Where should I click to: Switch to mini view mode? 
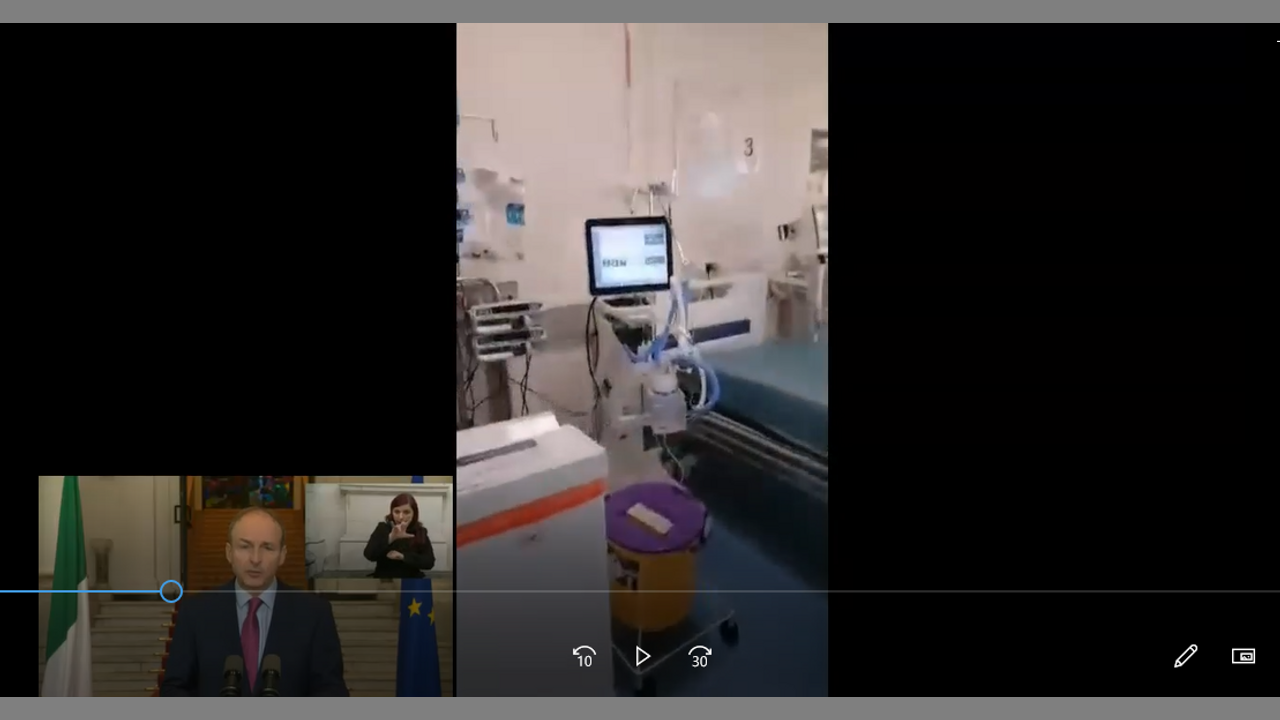1243,656
